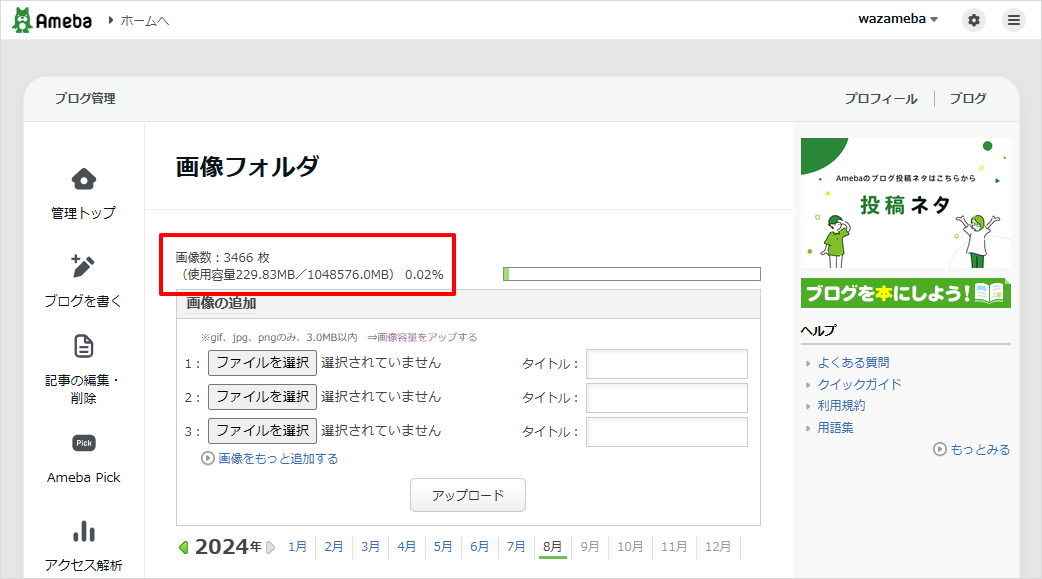Expand the wazameba account dropdown
The image size is (1042, 579).
898,19
